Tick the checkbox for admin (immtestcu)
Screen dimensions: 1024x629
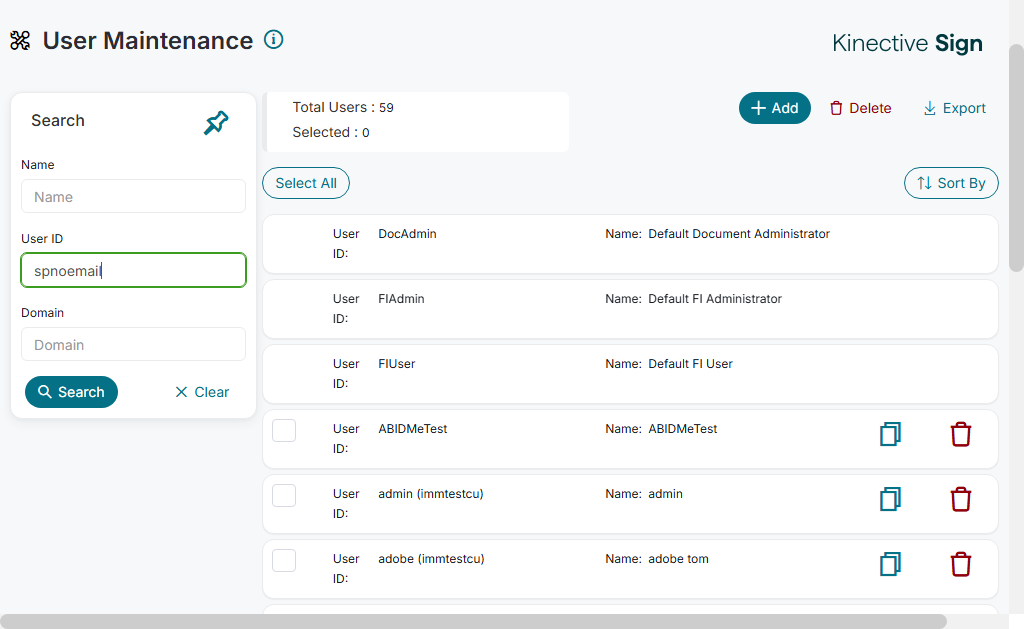pos(284,495)
